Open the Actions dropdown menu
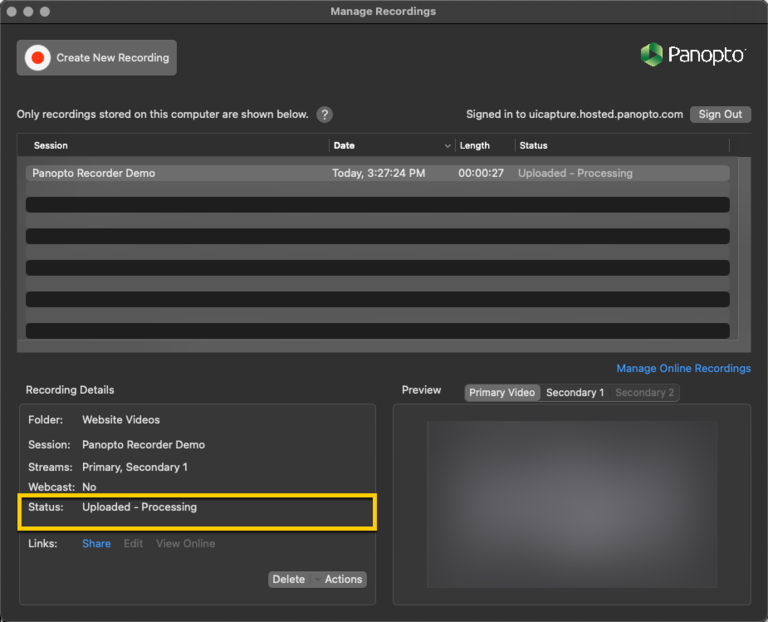The height and width of the screenshot is (622, 768). (x=340, y=580)
